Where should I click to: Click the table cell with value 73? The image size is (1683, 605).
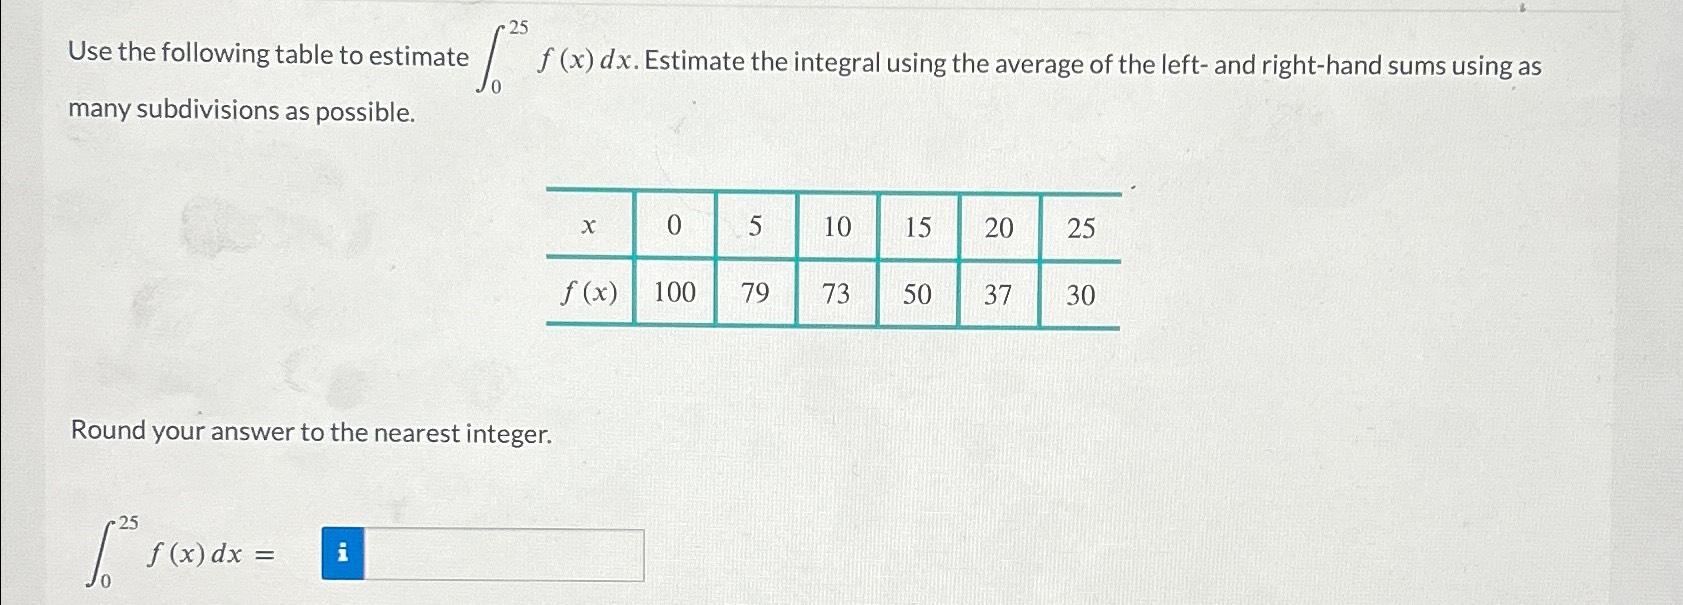coord(838,293)
